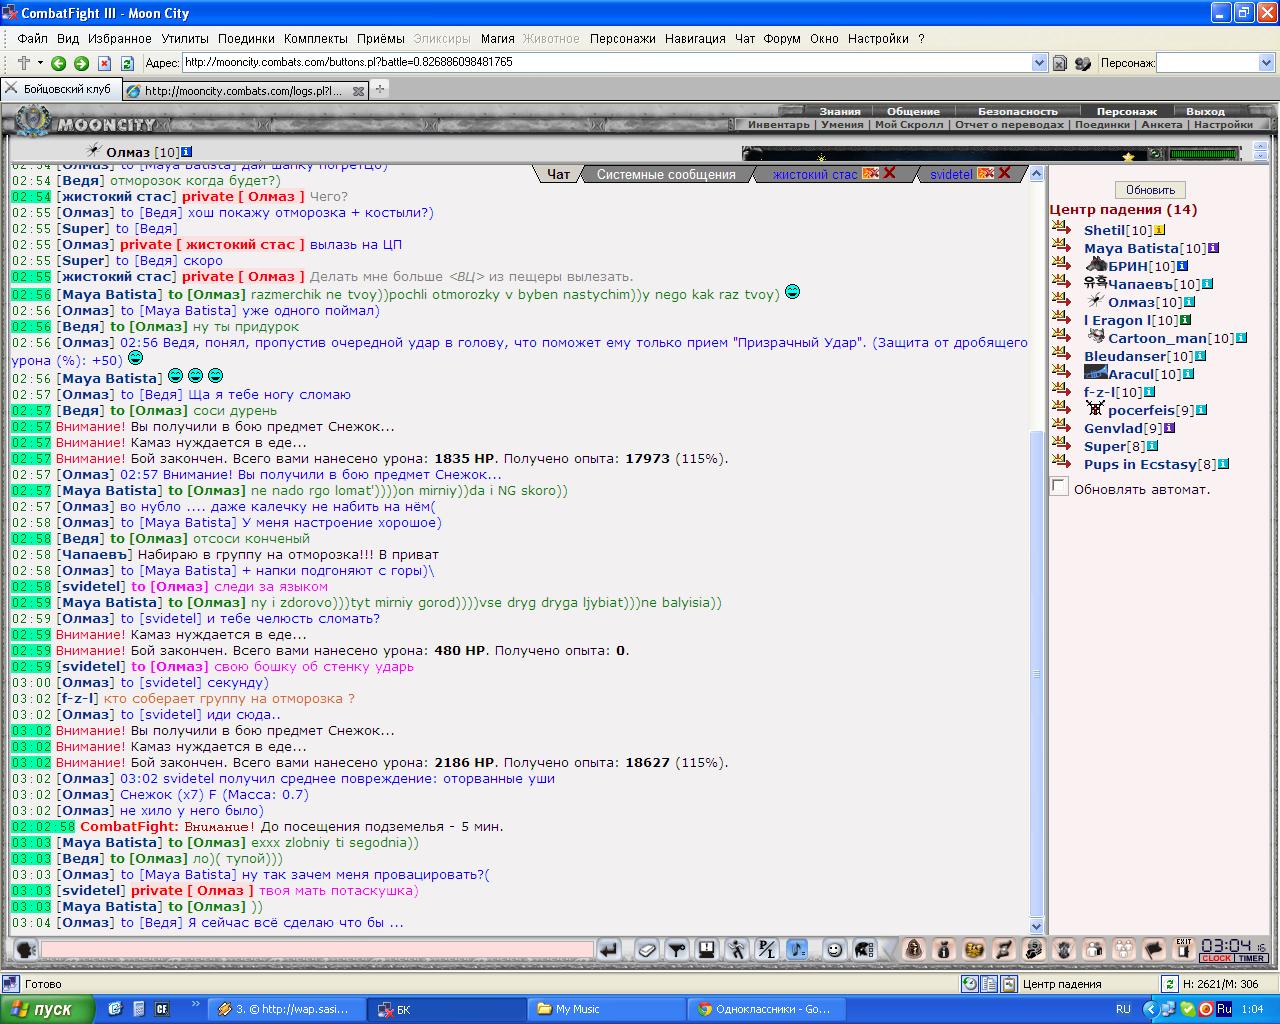1280x1024 pixels.
Task: Open the chat filter funnel icon
Action: pyautogui.click(x=677, y=949)
